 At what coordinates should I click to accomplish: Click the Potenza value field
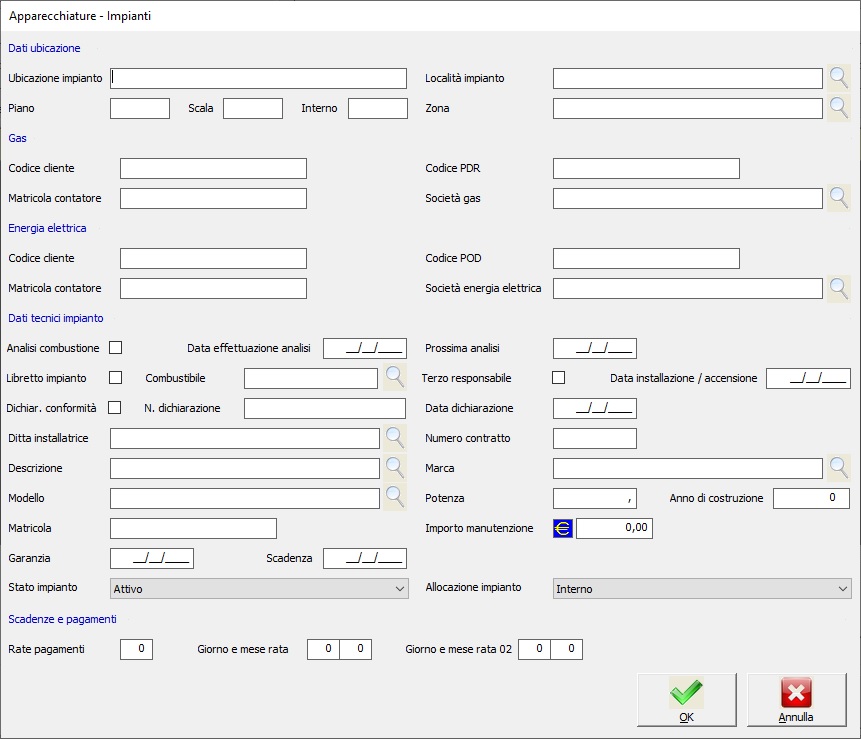pos(595,498)
